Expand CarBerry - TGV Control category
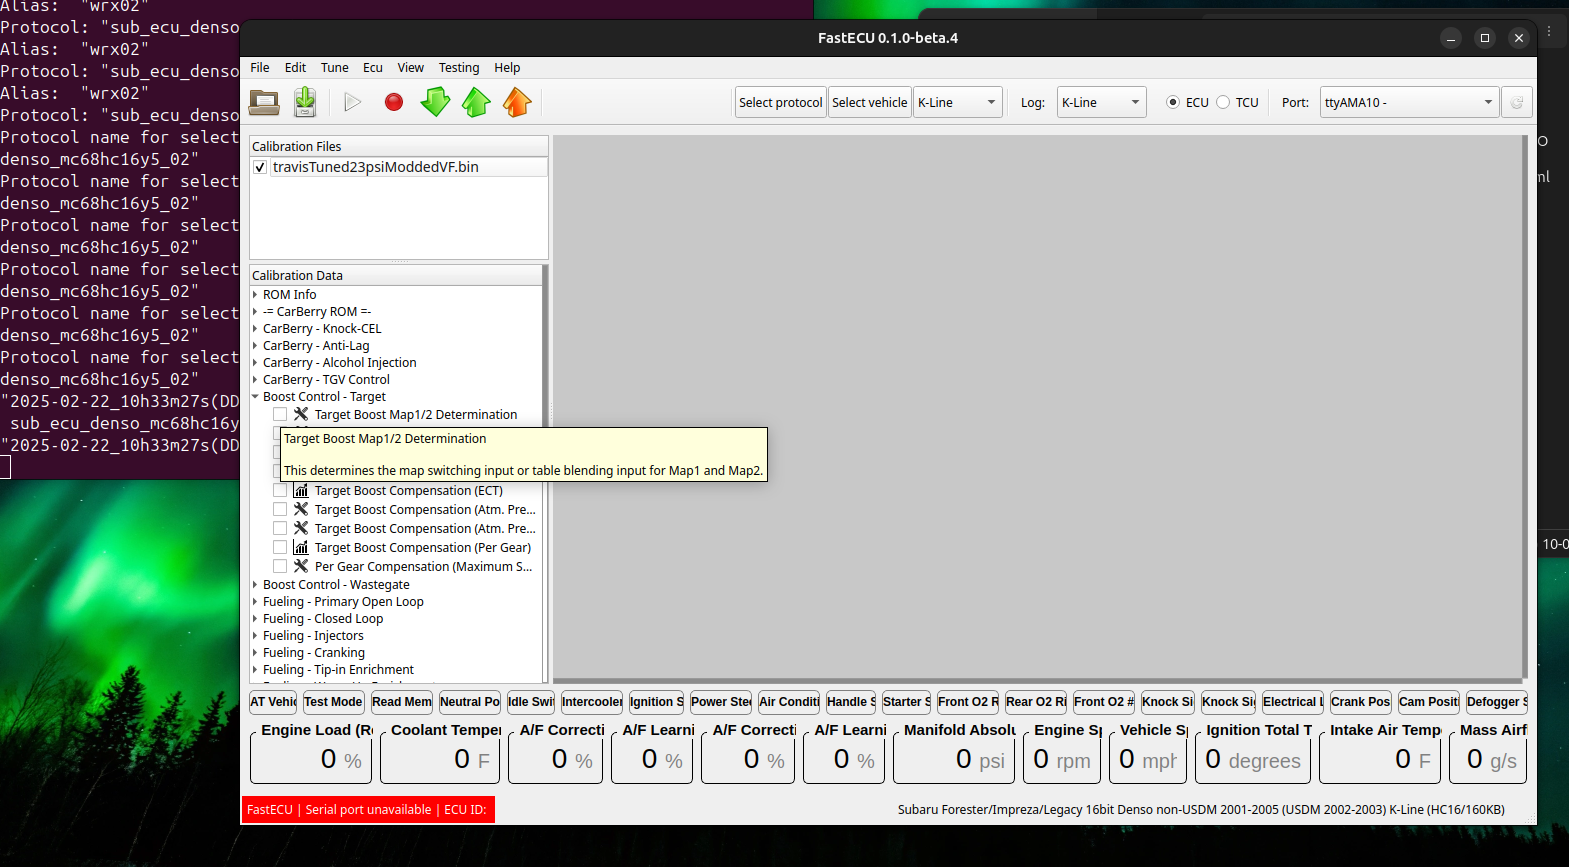This screenshot has height=867, width=1569. click(255, 380)
